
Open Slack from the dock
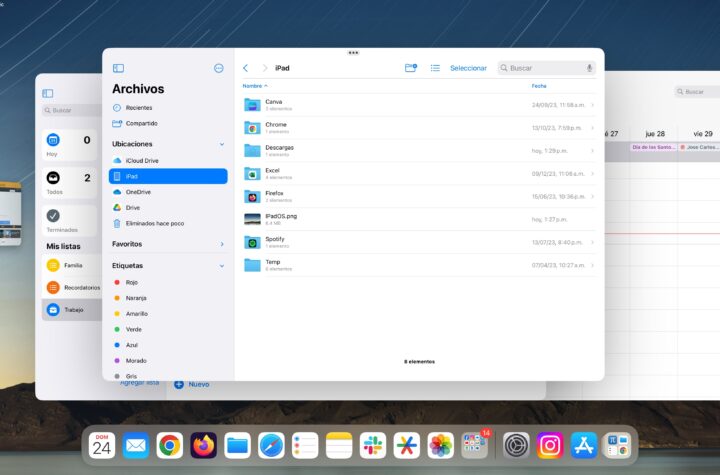tap(373, 445)
